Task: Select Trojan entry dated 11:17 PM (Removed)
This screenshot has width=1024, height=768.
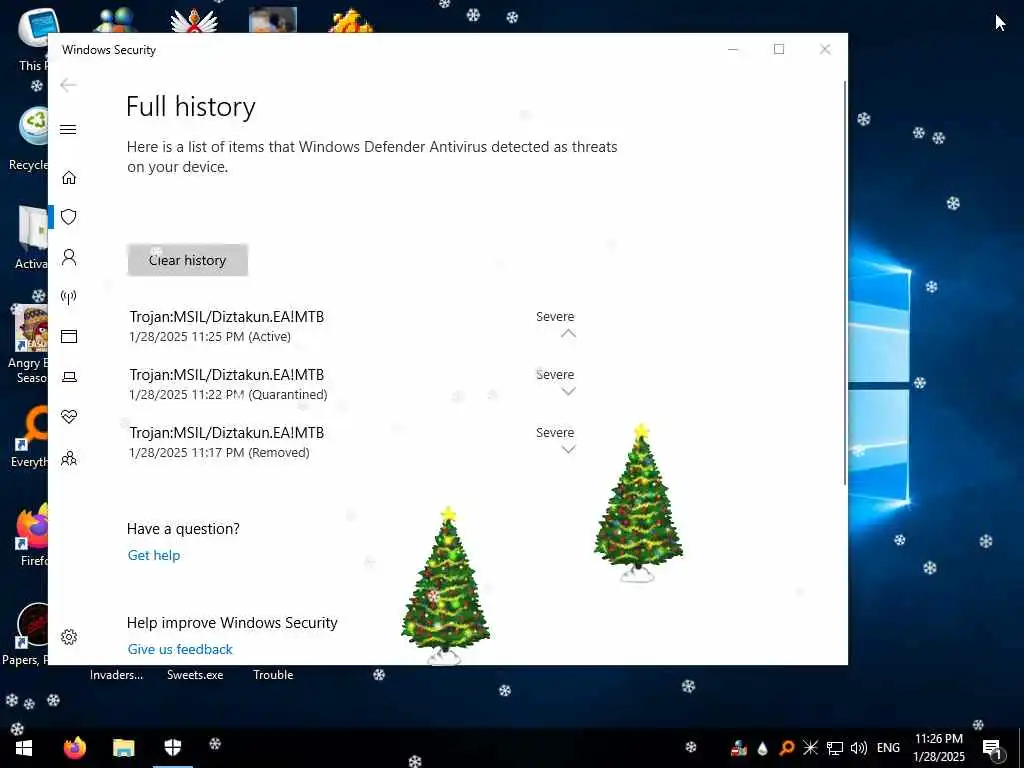Action: pyautogui.click(x=353, y=442)
